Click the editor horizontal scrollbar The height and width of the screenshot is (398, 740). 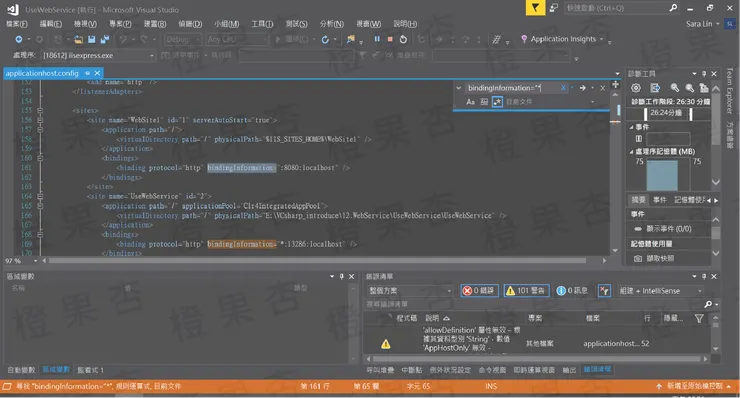[317, 261]
